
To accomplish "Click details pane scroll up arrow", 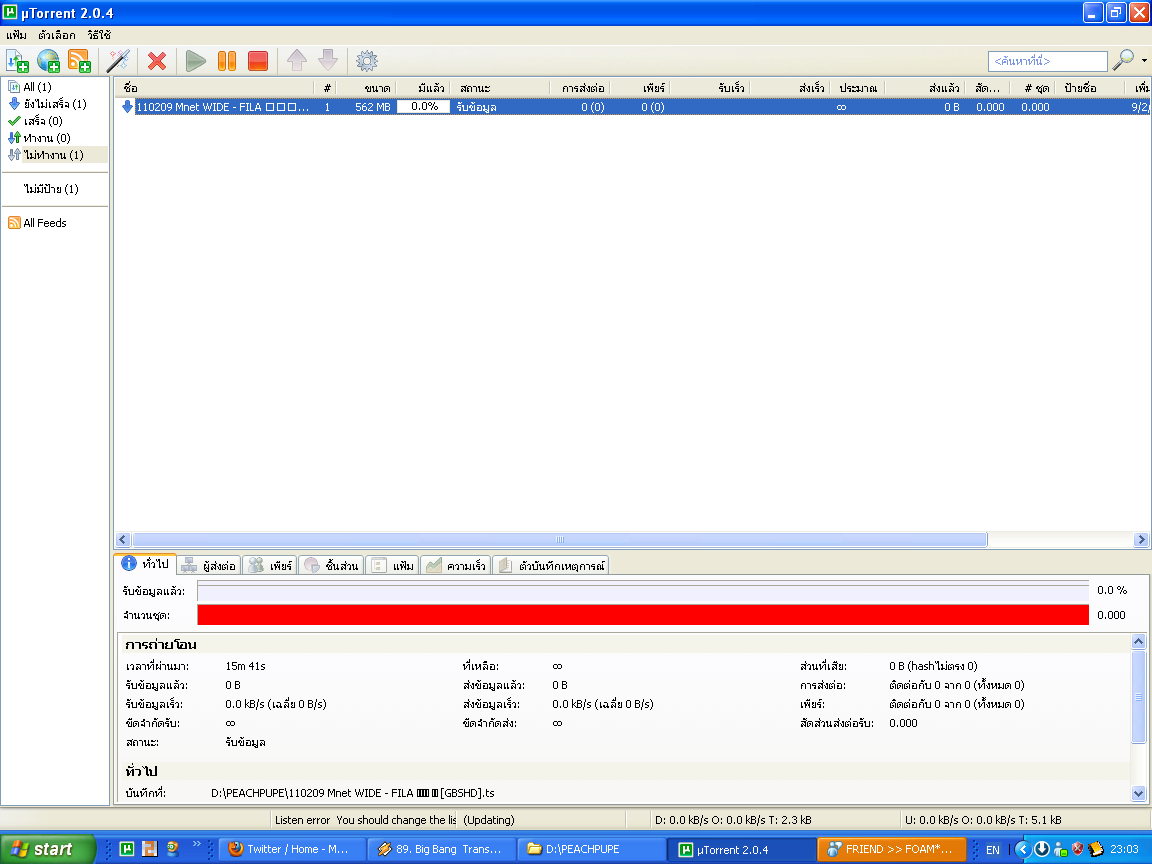I will [1138, 641].
